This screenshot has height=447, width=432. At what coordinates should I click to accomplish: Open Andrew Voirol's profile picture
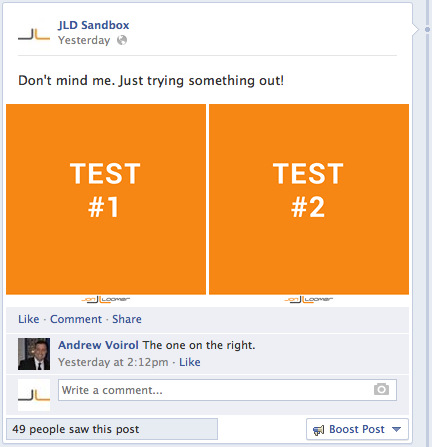[x=34, y=354]
